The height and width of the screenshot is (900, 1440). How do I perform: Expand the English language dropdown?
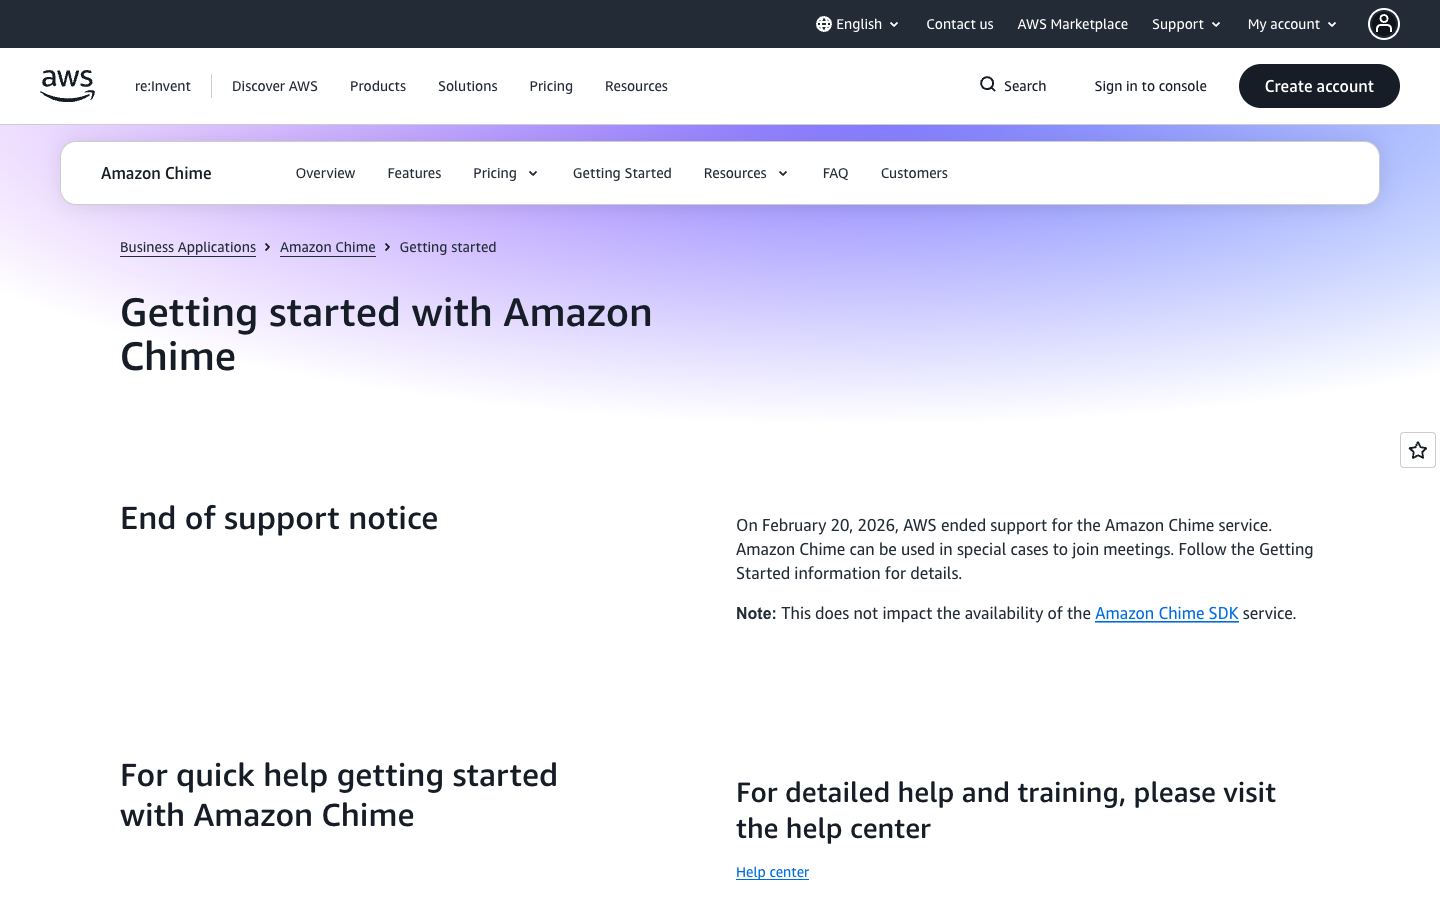pyautogui.click(x=858, y=24)
